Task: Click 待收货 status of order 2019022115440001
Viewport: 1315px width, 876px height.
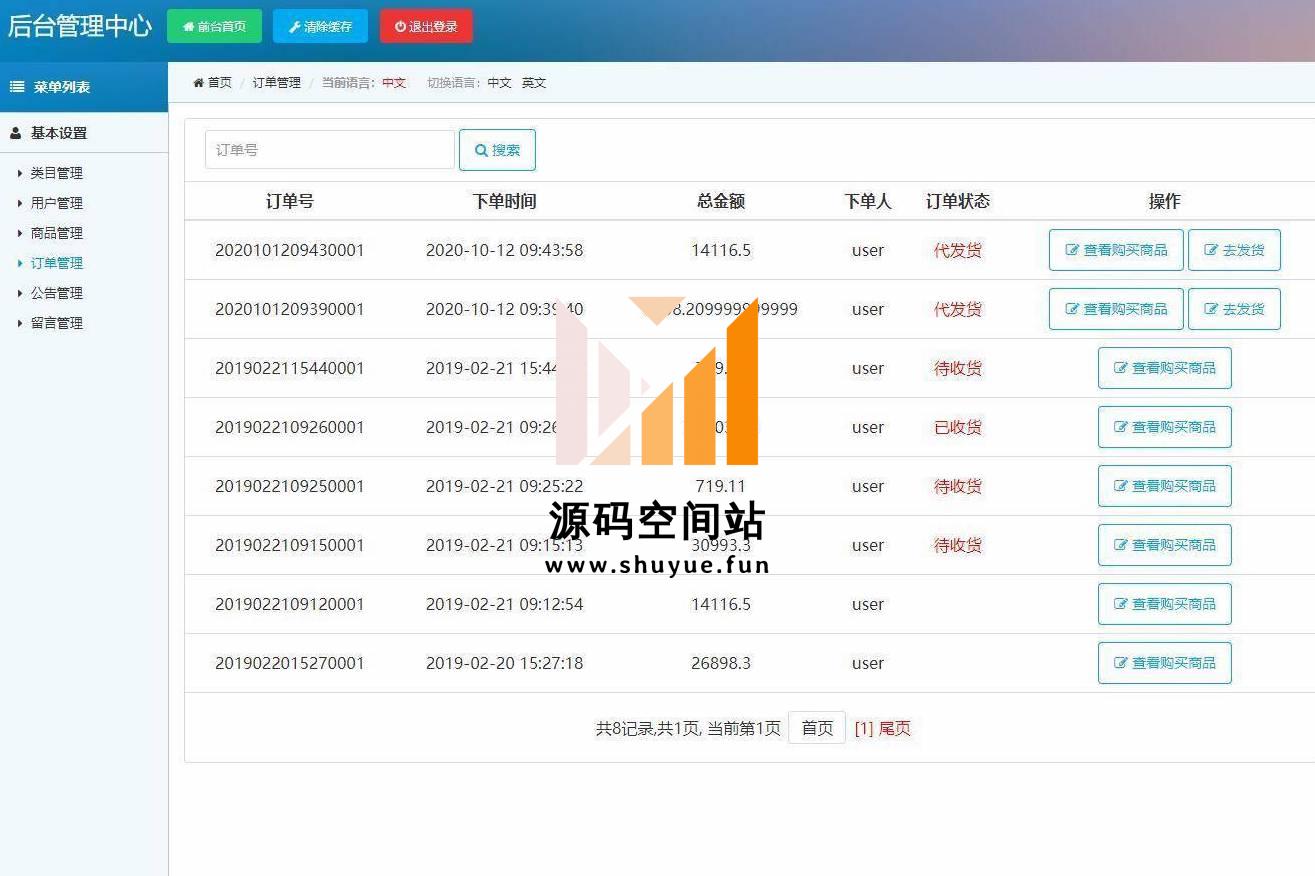Action: [958, 368]
